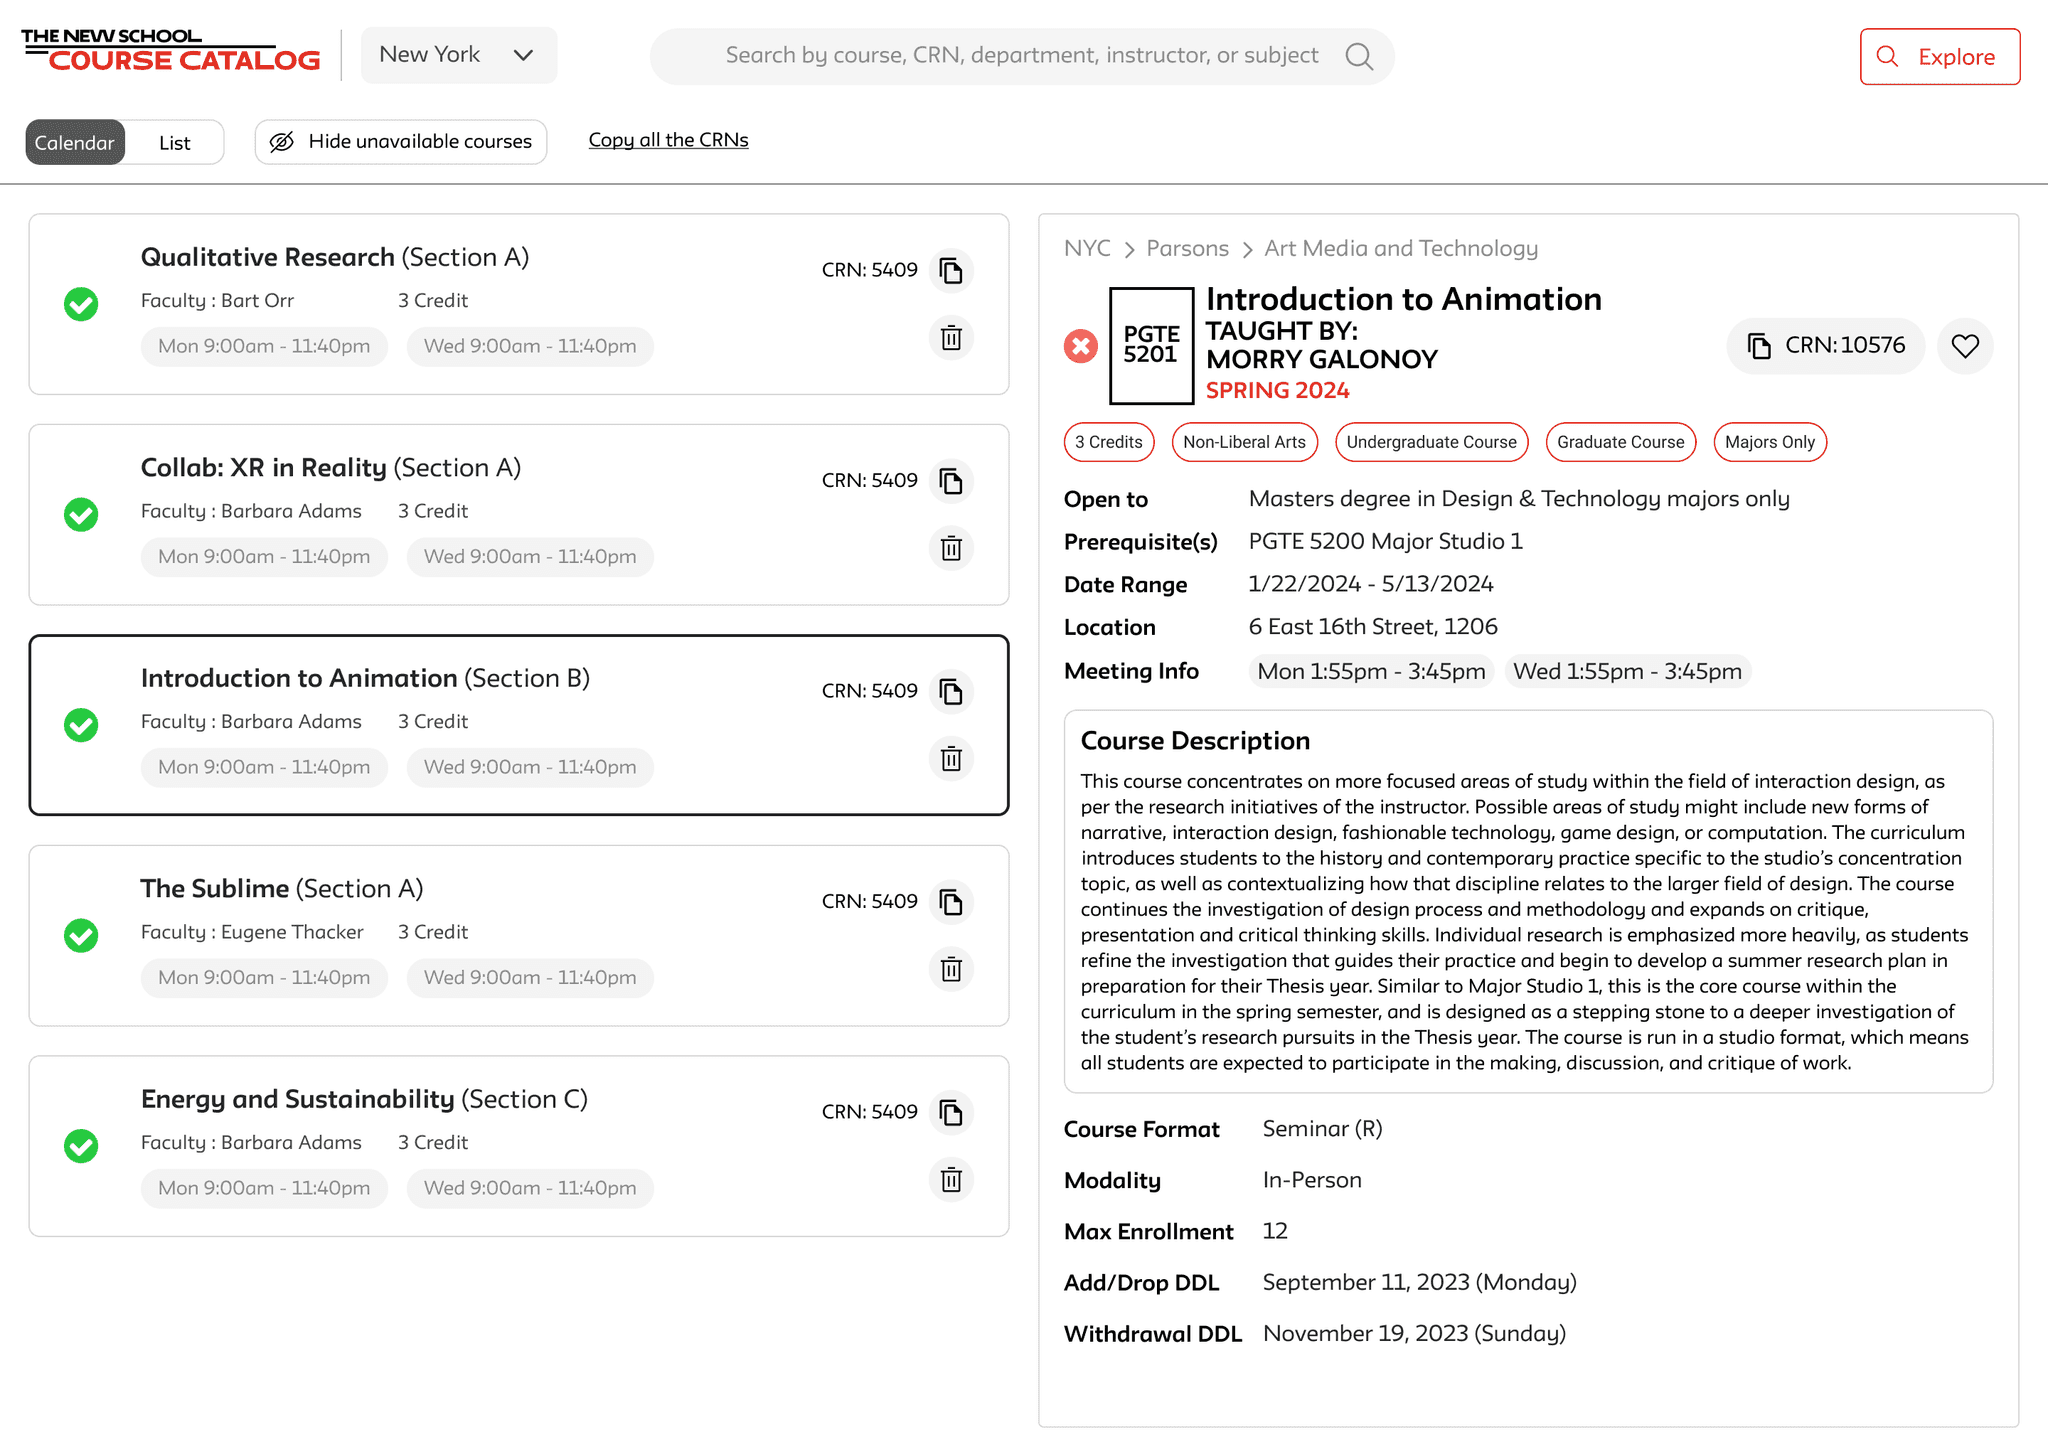Click In-Person modality value

[1312, 1180]
